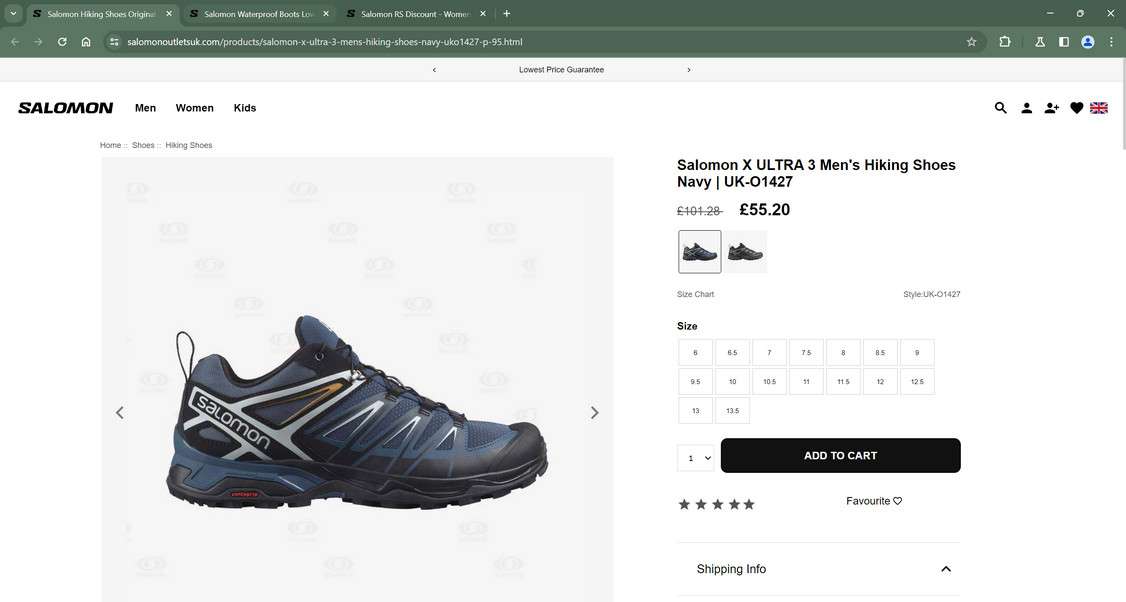Image resolution: width=1126 pixels, height=602 pixels.
Task: Open the browser extensions puzzle icon
Action: (1005, 42)
